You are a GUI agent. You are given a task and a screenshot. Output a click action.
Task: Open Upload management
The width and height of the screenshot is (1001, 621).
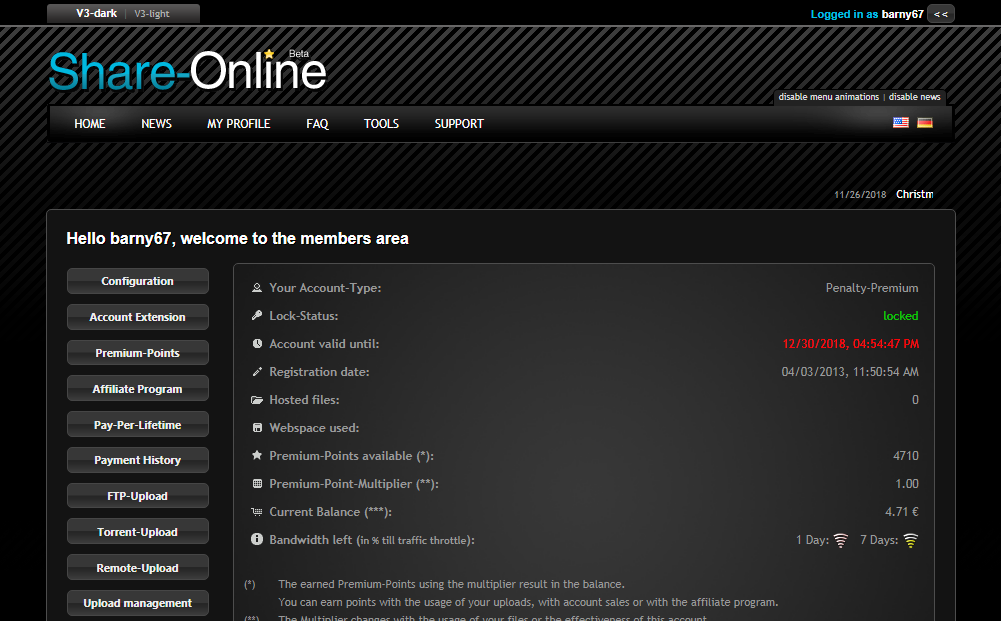pos(138,603)
